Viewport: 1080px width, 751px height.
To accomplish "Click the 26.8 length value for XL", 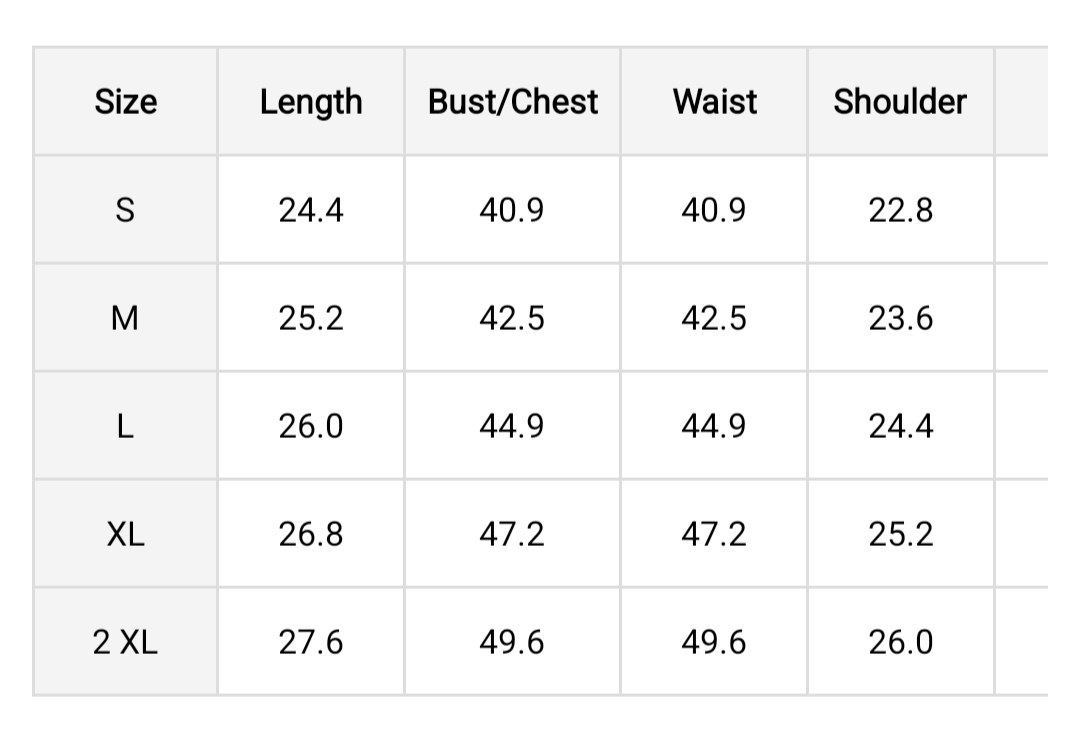I will [x=311, y=534].
